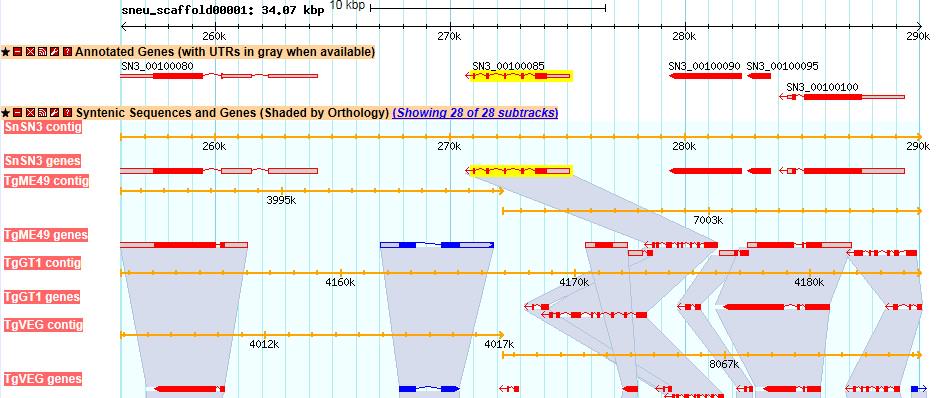
Task: Click the 7003k label on the TgME49 contig
Action: point(708,220)
